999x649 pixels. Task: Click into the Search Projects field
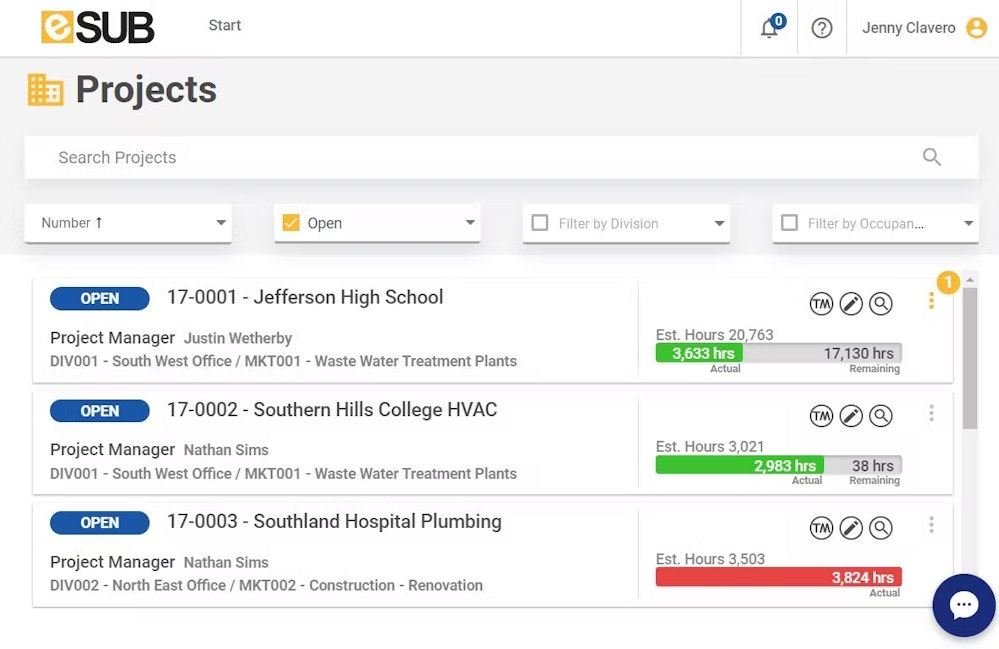tap(480, 157)
